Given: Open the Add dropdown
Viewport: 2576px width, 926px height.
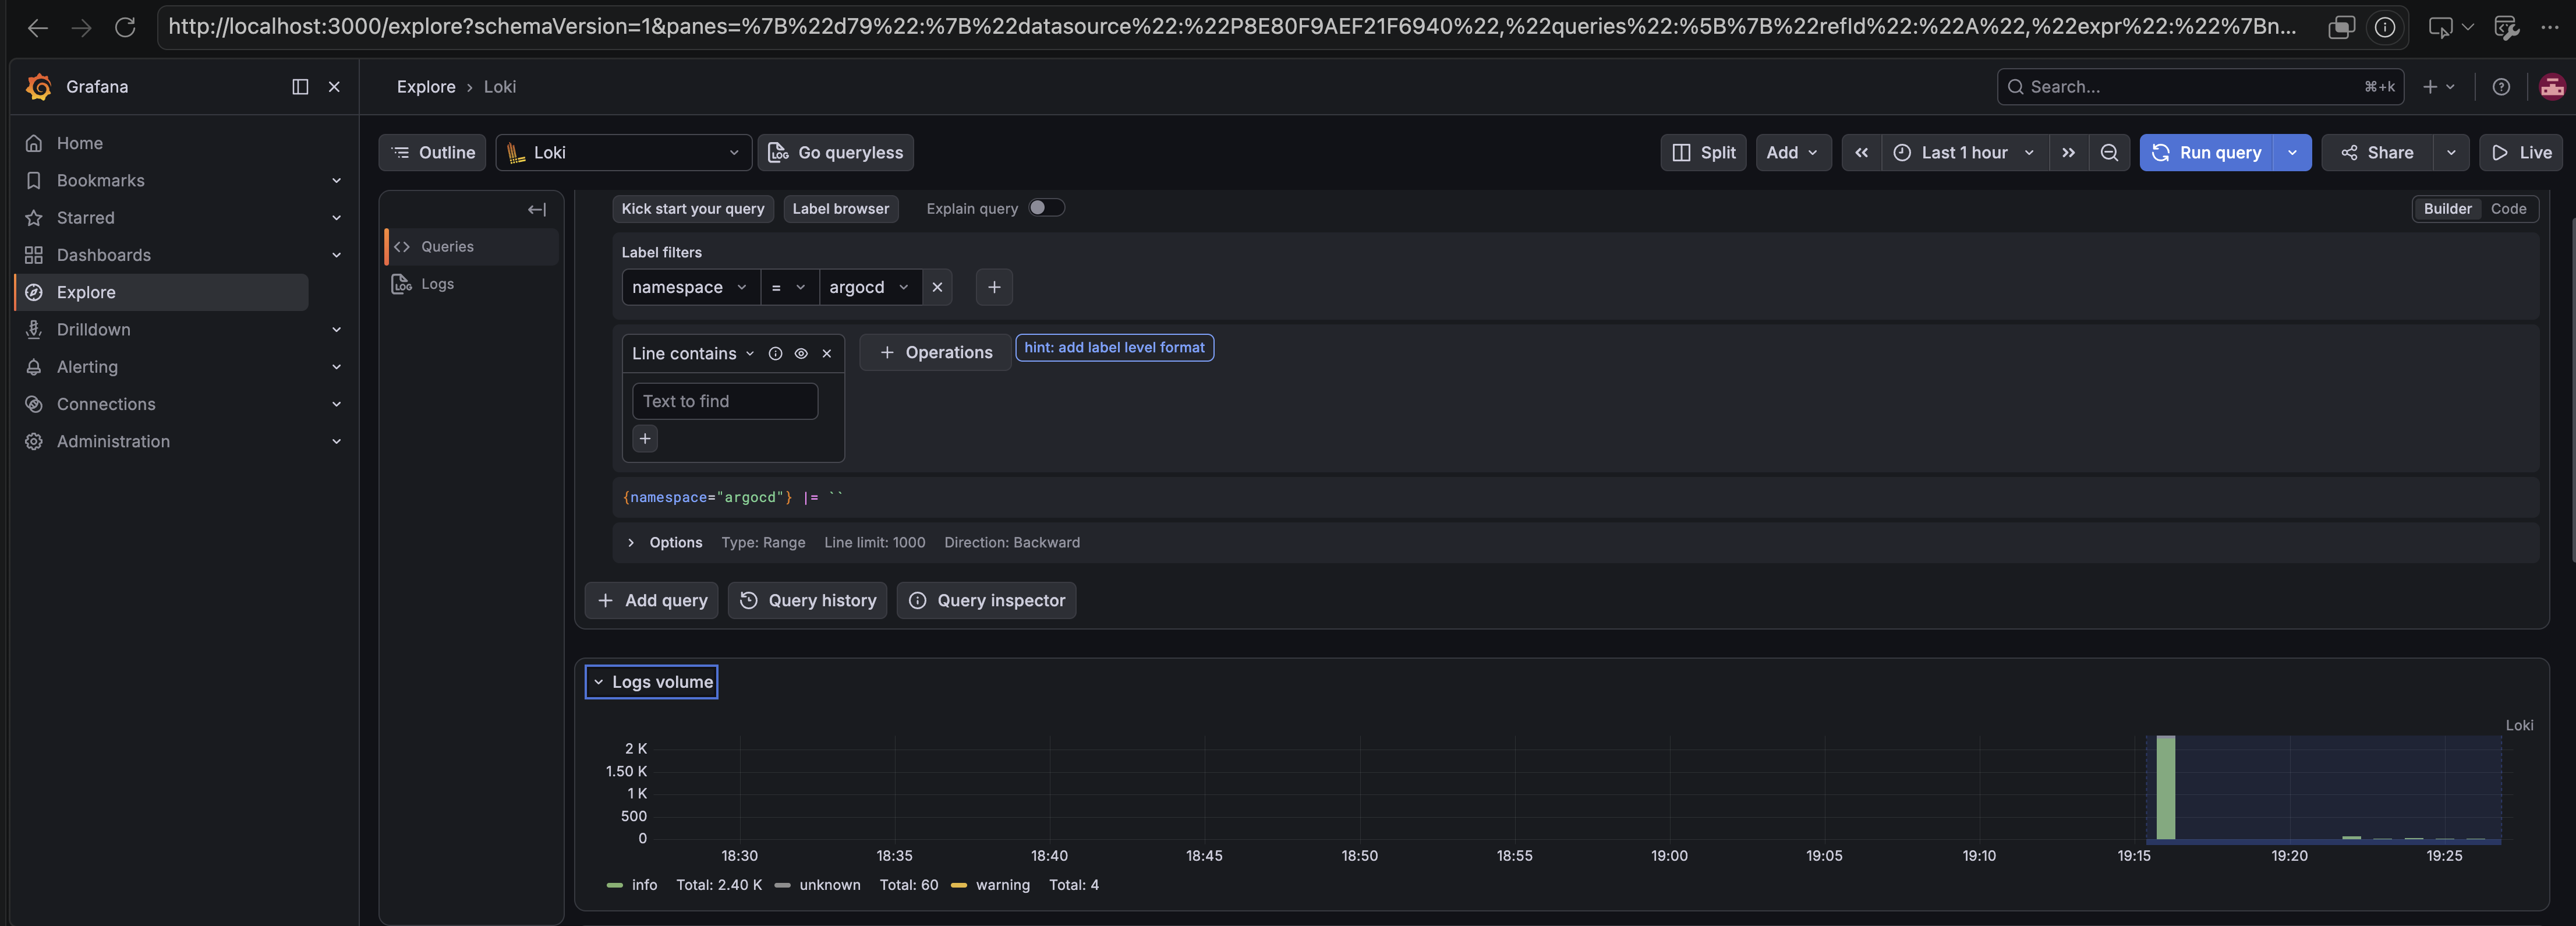Looking at the screenshot, I should [x=1793, y=152].
